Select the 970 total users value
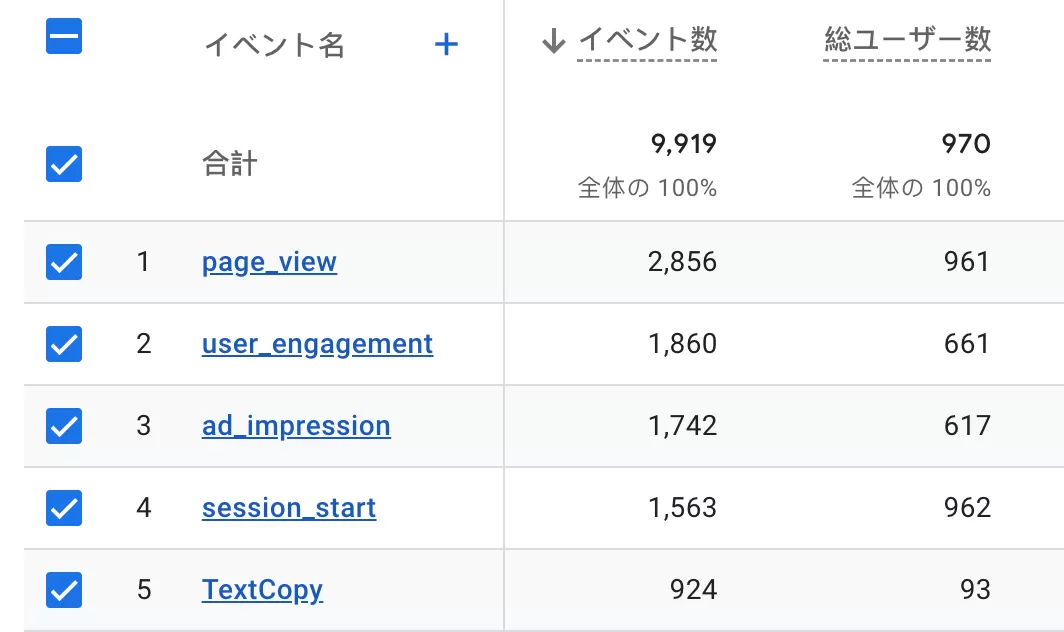1064x632 pixels. pos(966,144)
